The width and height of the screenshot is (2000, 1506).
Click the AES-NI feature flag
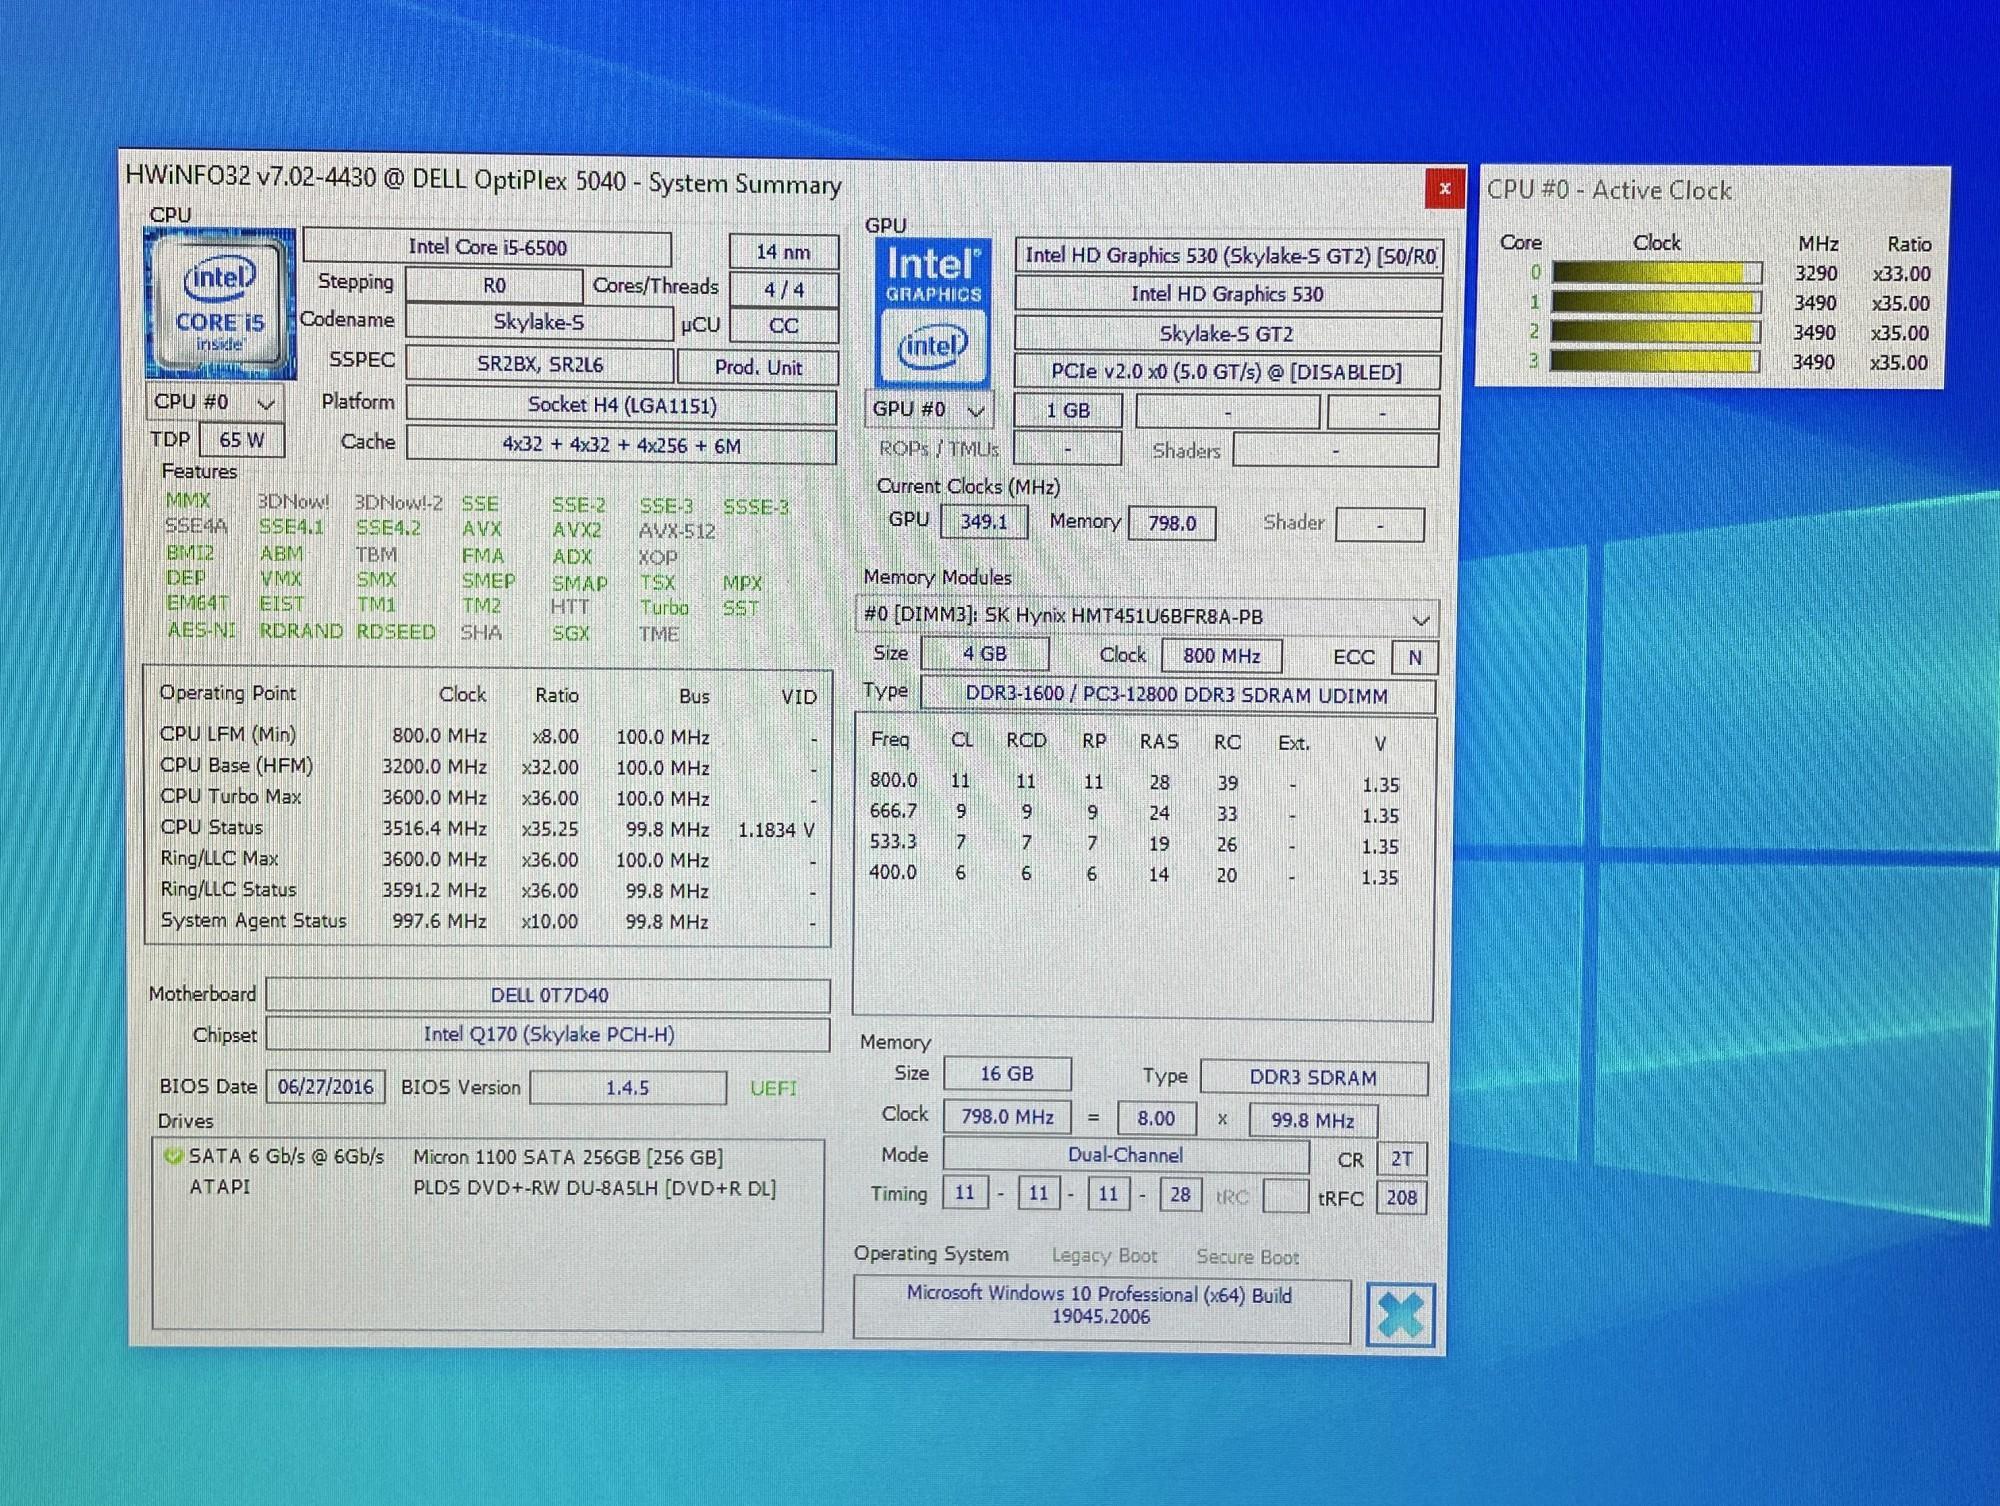201,630
